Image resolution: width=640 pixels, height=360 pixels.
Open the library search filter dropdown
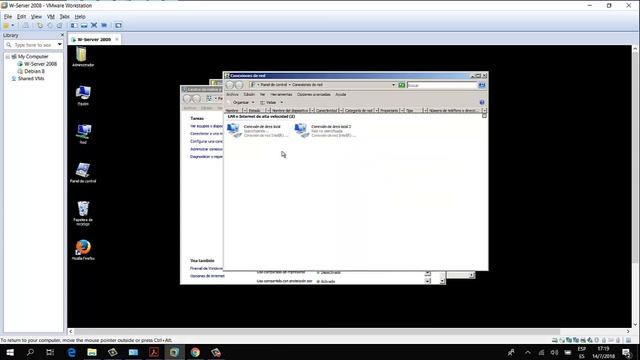[x=60, y=44]
